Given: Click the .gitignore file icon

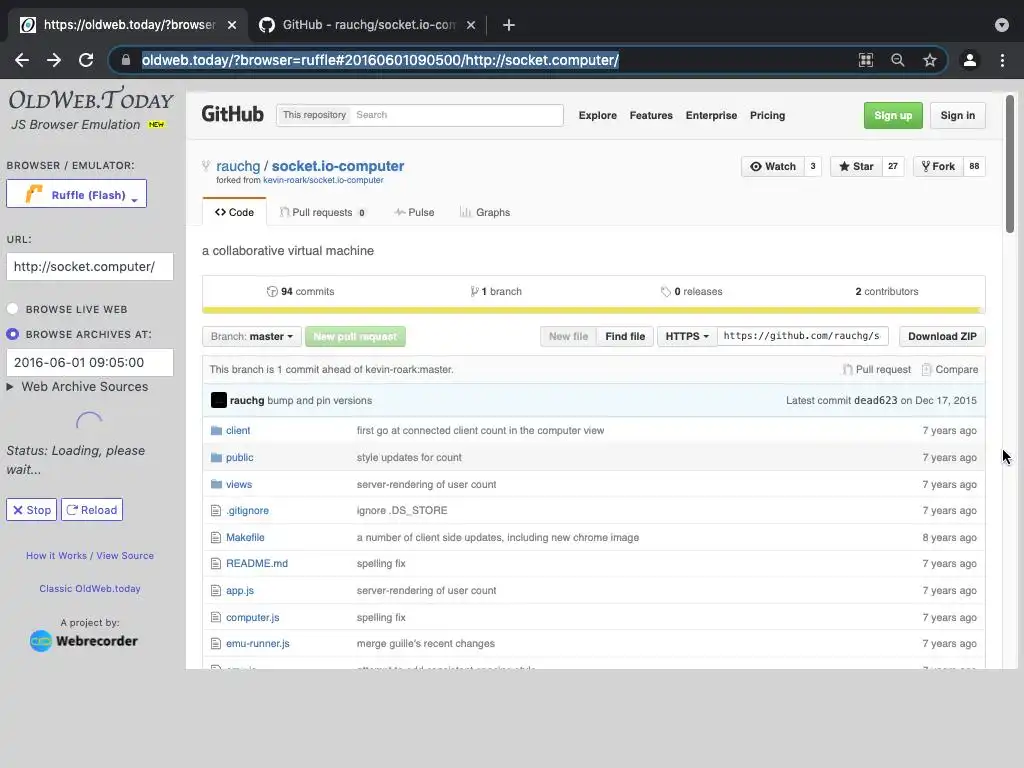Looking at the screenshot, I should click(216, 511).
